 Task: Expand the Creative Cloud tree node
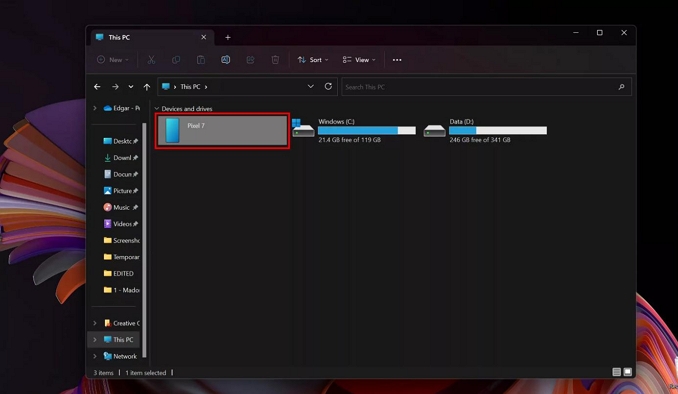pos(95,323)
